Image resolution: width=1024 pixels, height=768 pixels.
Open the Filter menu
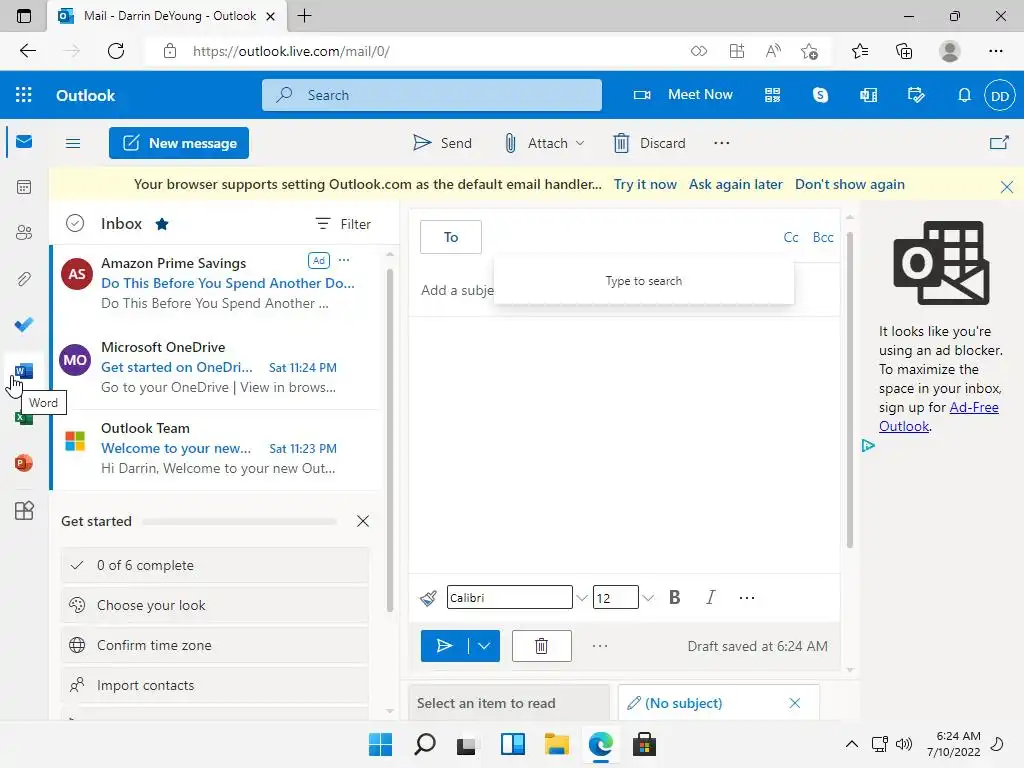[x=343, y=224]
